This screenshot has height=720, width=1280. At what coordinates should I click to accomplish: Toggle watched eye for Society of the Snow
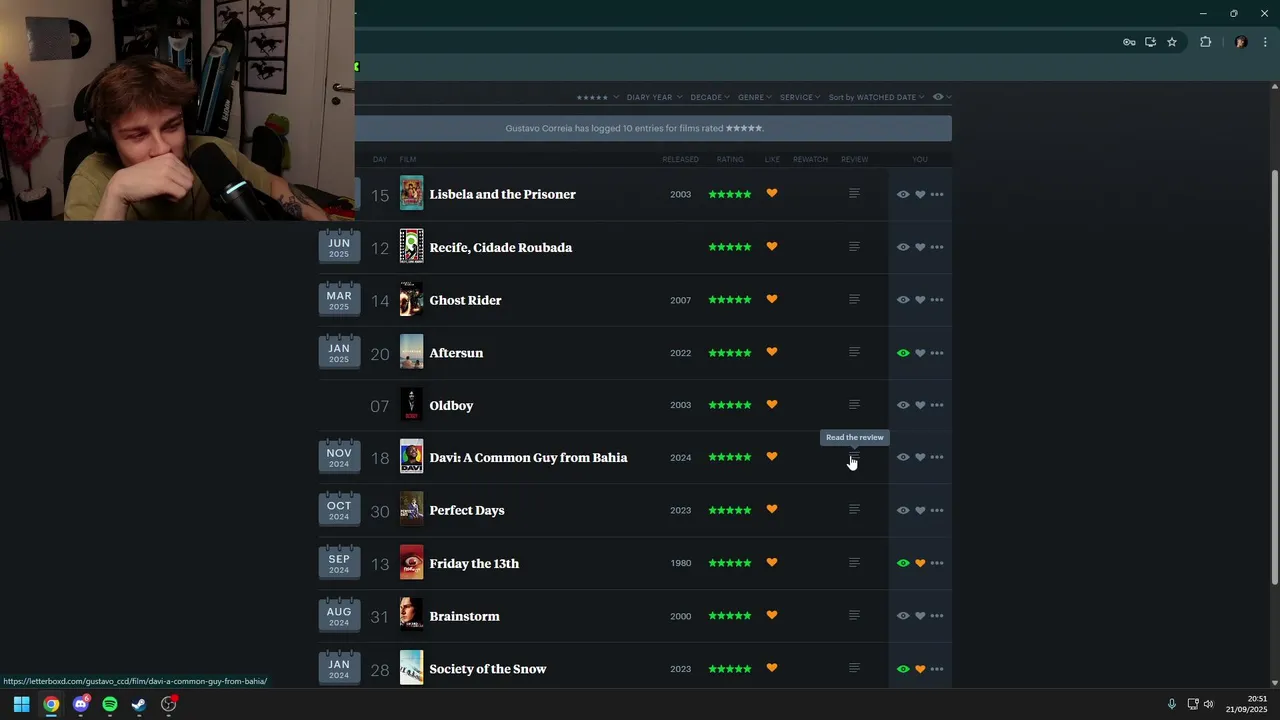coord(903,669)
